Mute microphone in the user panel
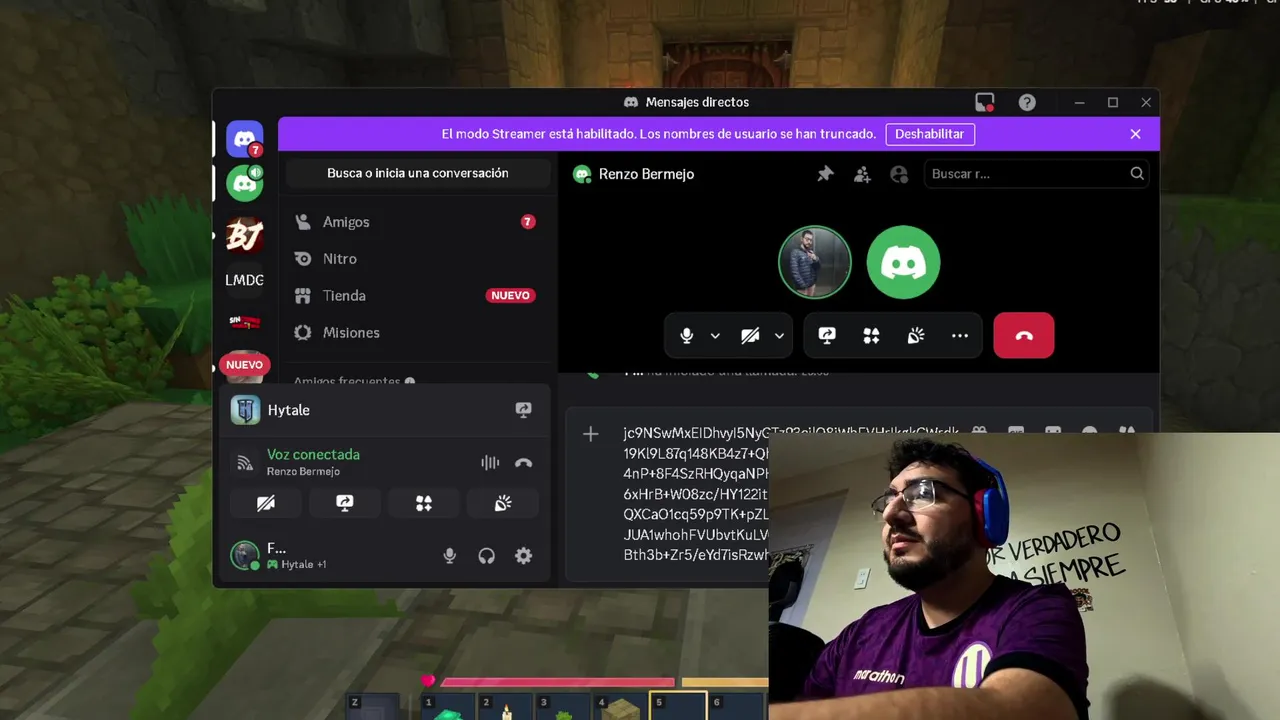Image resolution: width=1280 pixels, height=720 pixels. (x=450, y=556)
